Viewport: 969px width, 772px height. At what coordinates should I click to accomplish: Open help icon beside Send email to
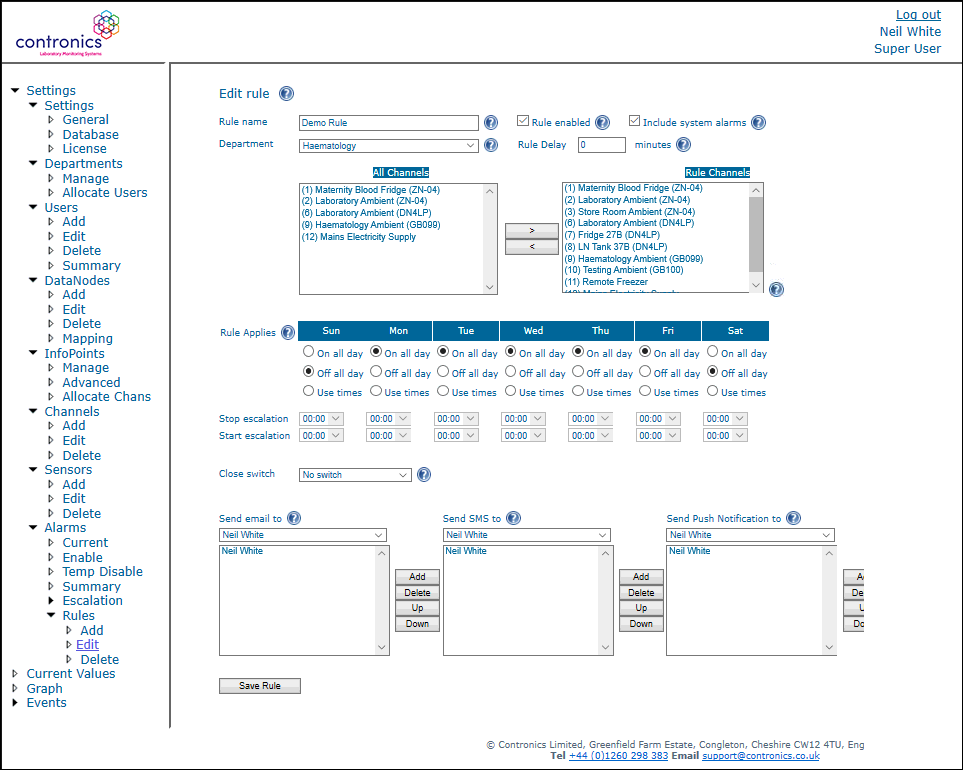[x=293, y=518]
